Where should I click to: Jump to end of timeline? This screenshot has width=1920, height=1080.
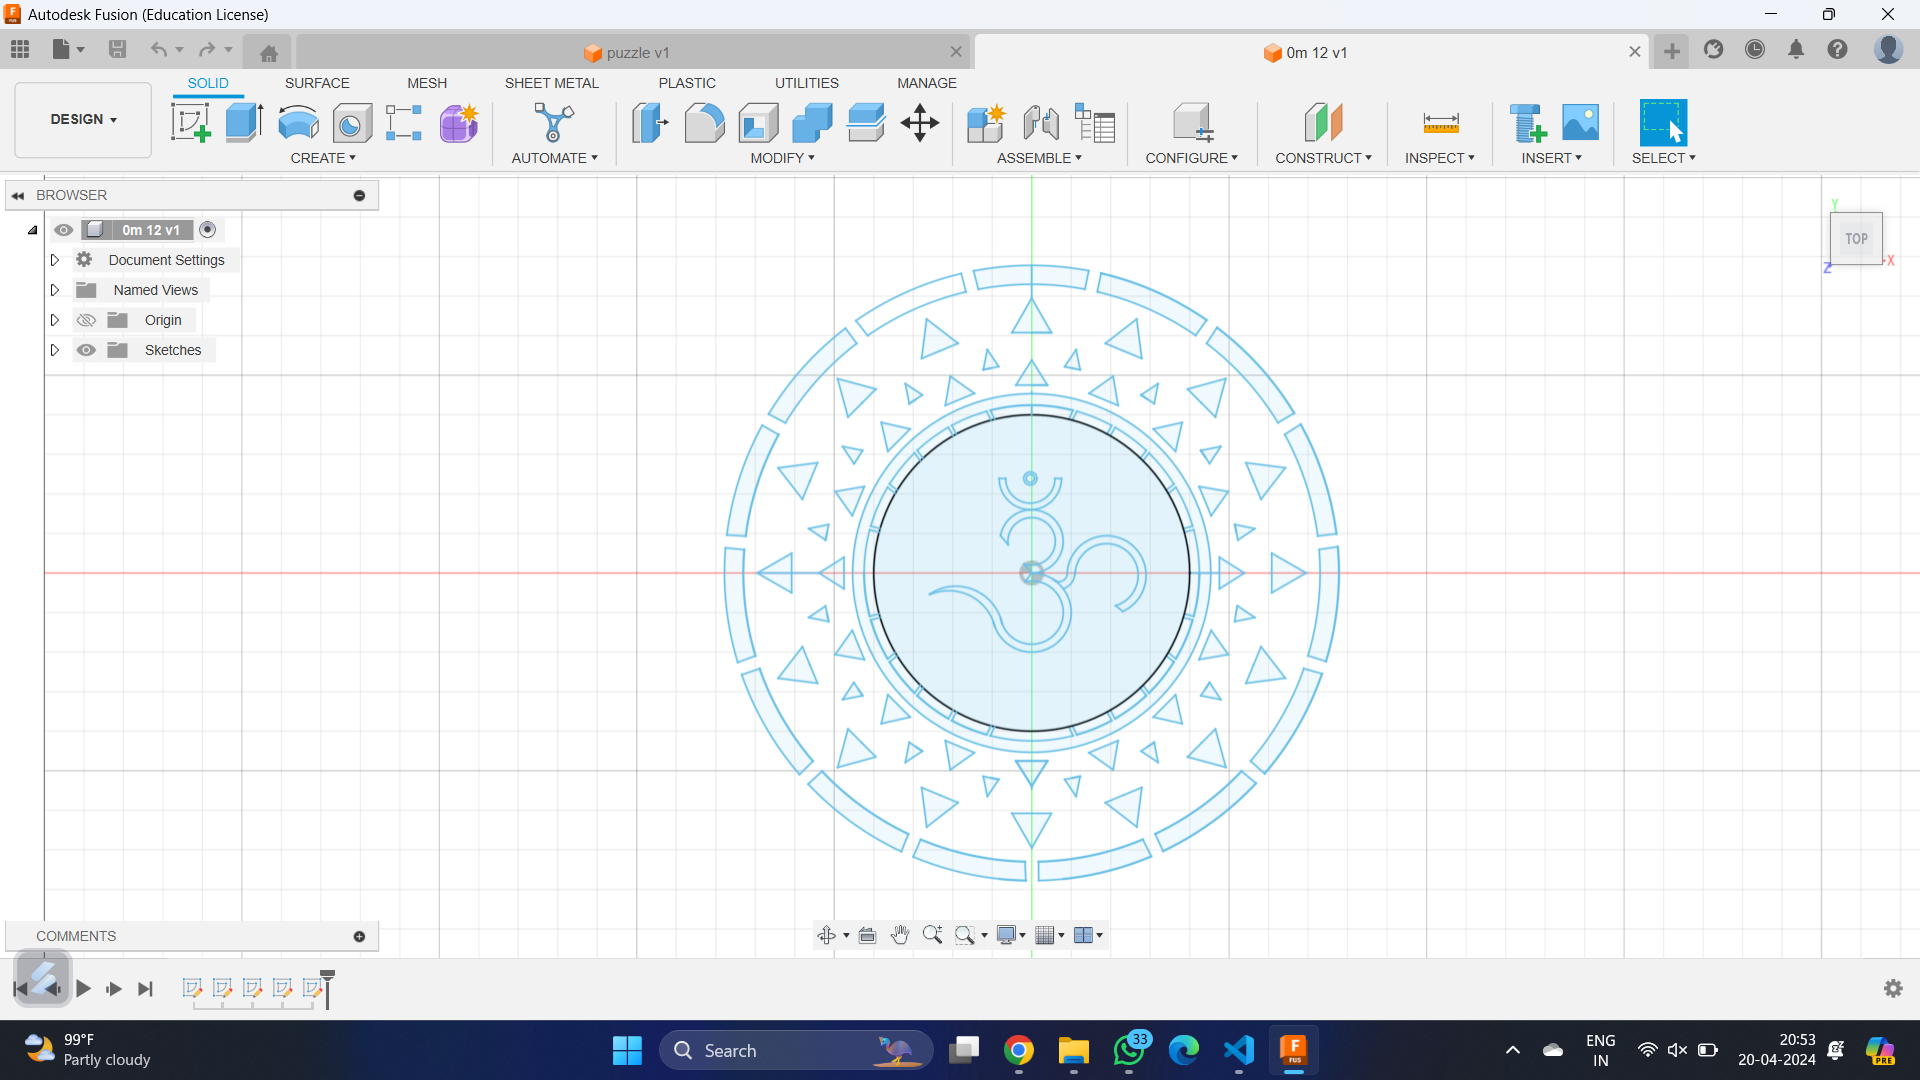[x=146, y=989]
